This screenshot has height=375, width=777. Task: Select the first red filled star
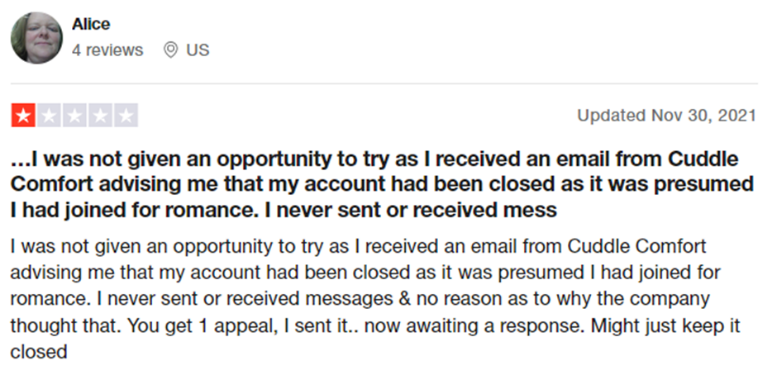[x=23, y=116]
